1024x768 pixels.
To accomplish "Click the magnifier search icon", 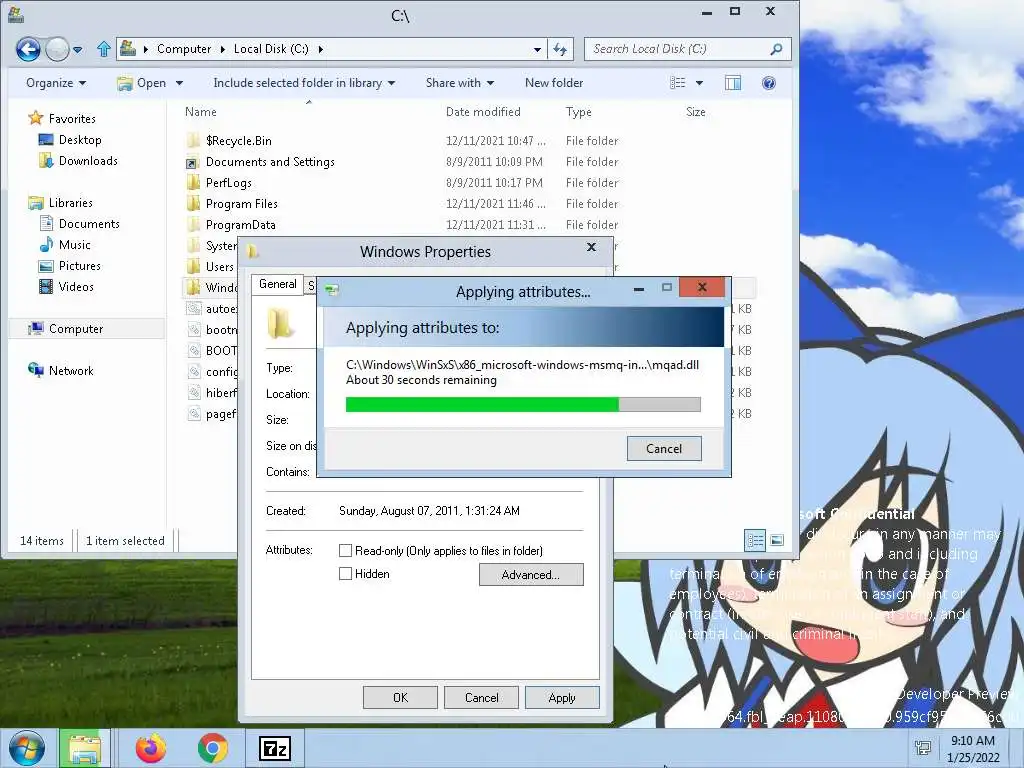I will pos(776,49).
